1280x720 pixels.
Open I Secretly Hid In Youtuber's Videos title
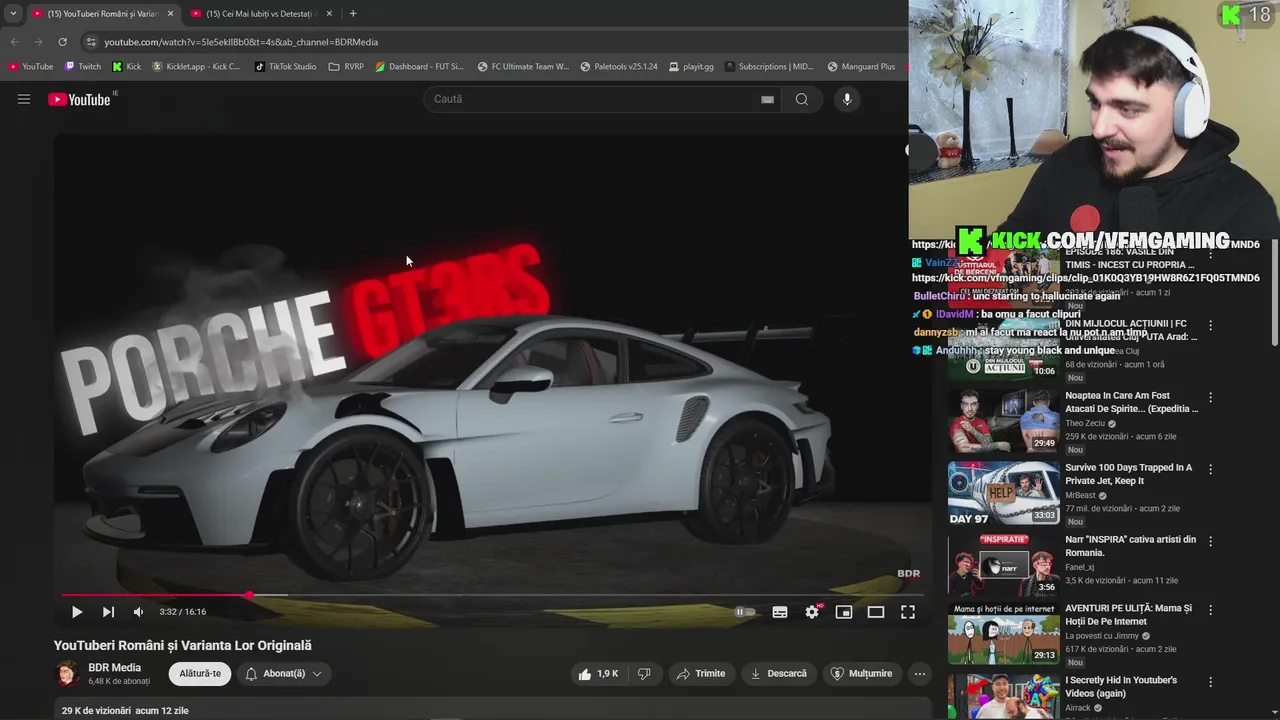[1121, 686]
